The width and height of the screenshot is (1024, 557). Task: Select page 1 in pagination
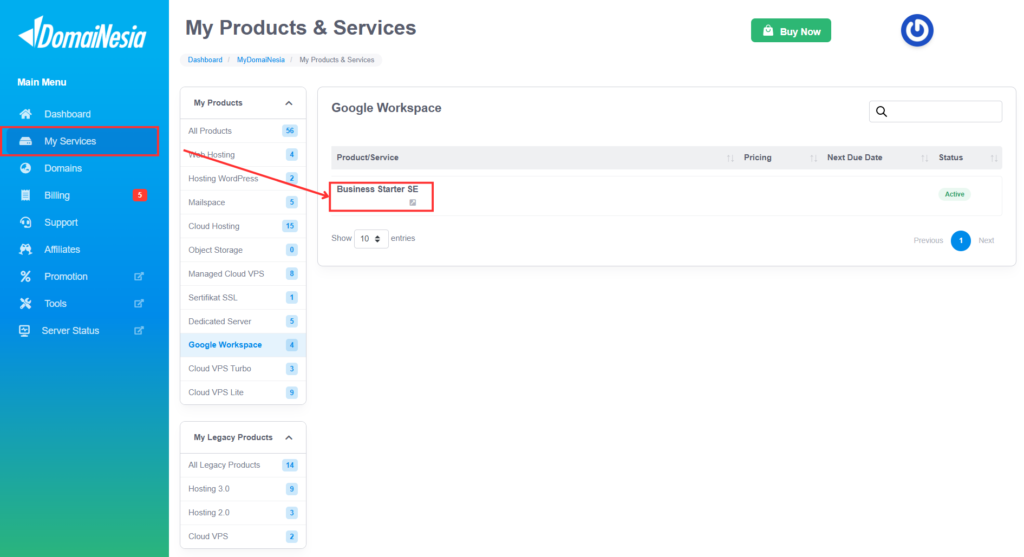click(961, 240)
